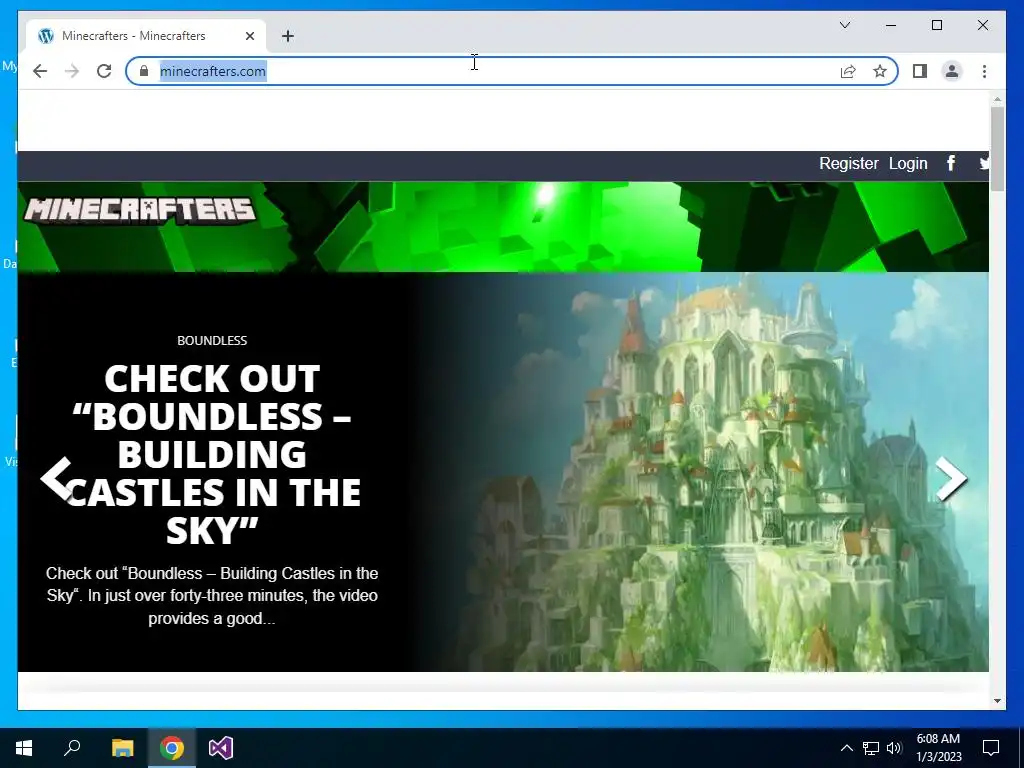
Task: Select the Minecrafters - Minecrafters tab
Action: (x=146, y=36)
